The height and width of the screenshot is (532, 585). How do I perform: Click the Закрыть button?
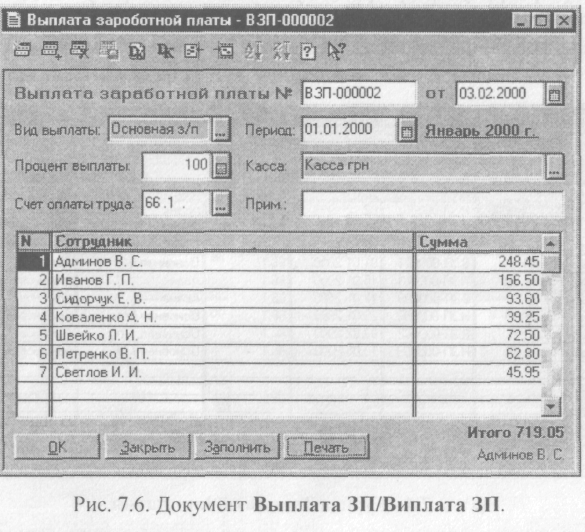click(148, 447)
